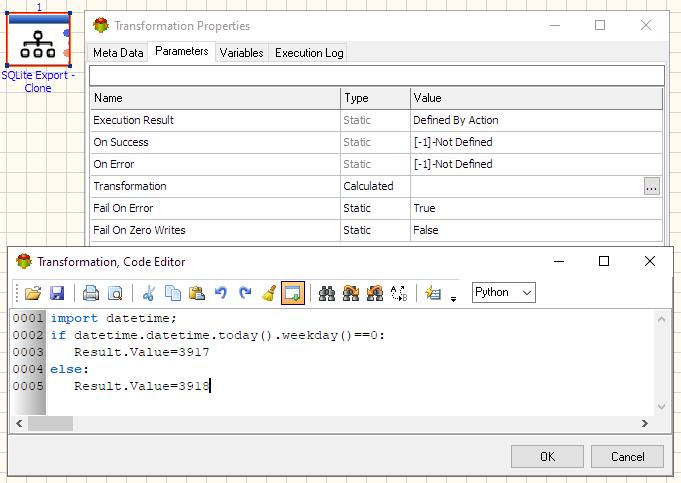The height and width of the screenshot is (483, 681).
Task: Close the Transformation Properties window
Action: pyautogui.click(x=646, y=25)
